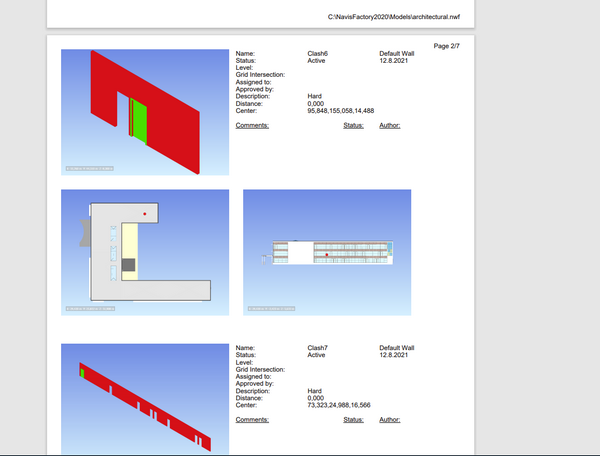The image size is (600, 456).
Task: Click the Clash6 3D wall clash image
Action: tap(145, 111)
